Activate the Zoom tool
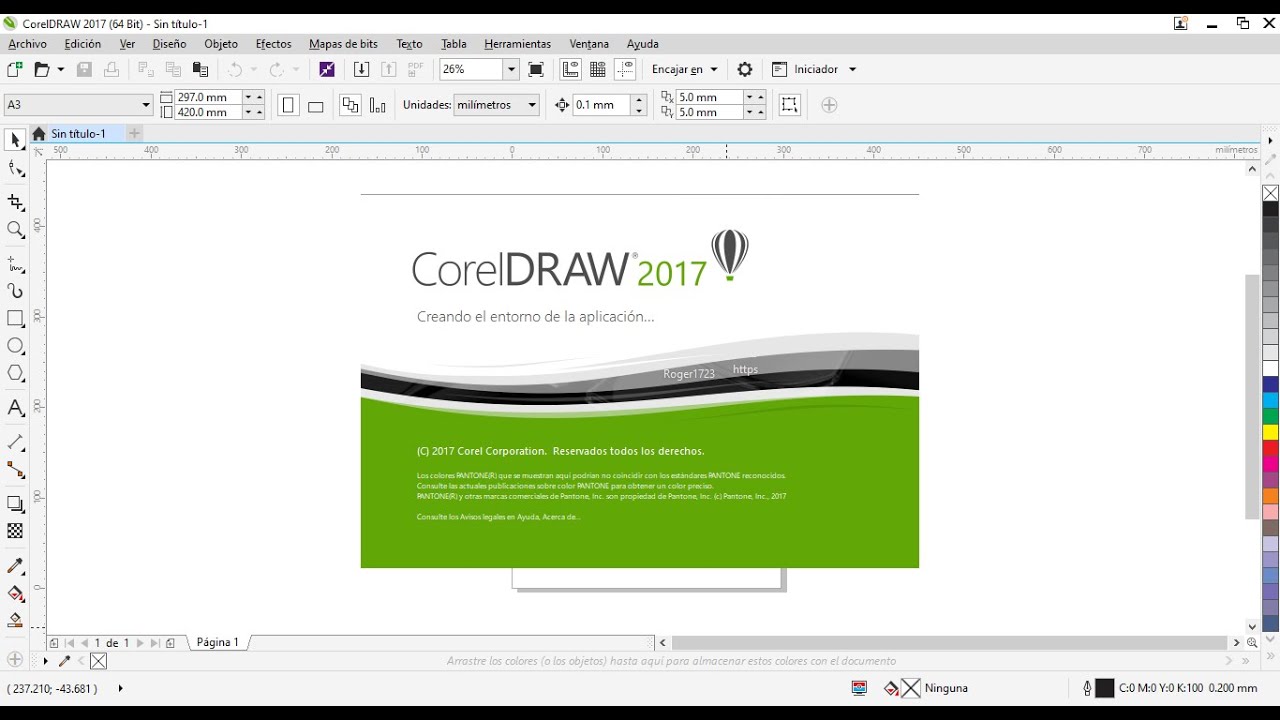The height and width of the screenshot is (720, 1280). click(x=15, y=230)
